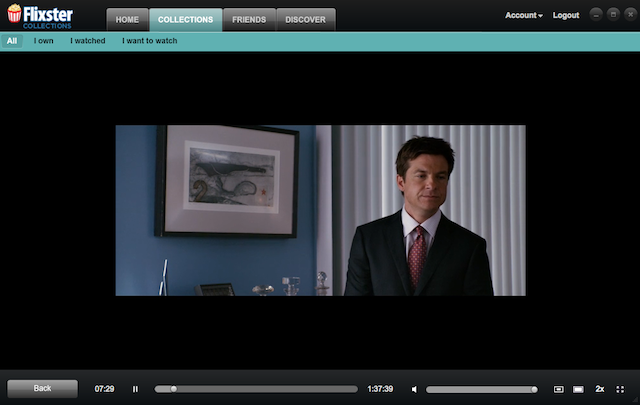This screenshot has height=405, width=640.
Task: Show the 'I want to watch' filter
Action: click(150, 41)
